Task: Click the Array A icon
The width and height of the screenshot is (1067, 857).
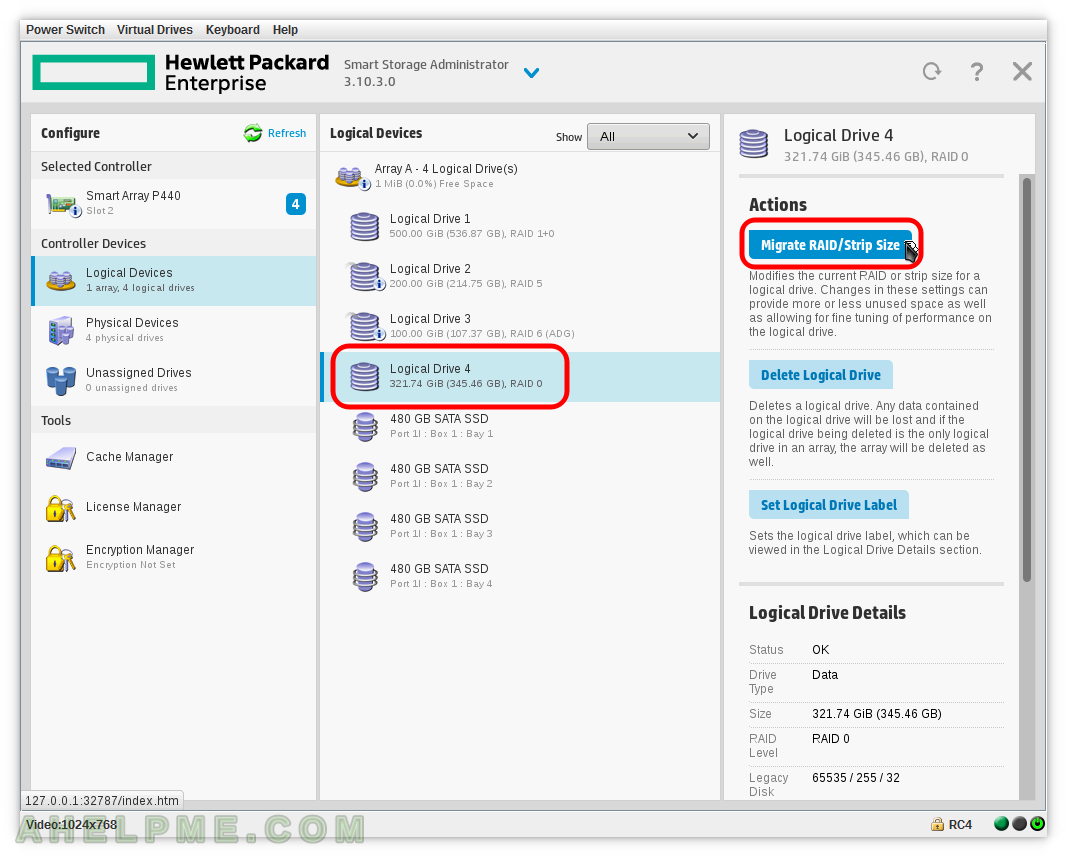Action: pyautogui.click(x=352, y=177)
